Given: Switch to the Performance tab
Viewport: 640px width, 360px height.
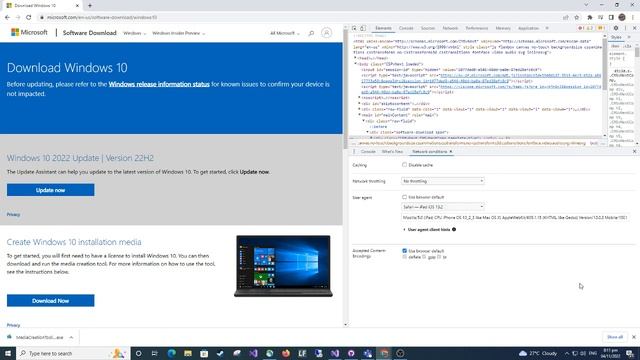Looking at the screenshot, I should point(477,28).
